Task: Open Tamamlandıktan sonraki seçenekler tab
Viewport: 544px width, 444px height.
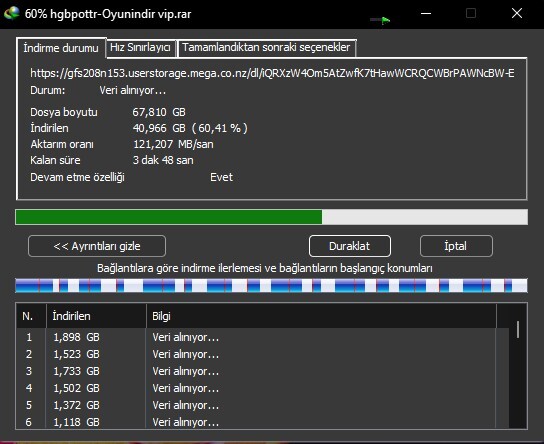Action: coord(266,48)
